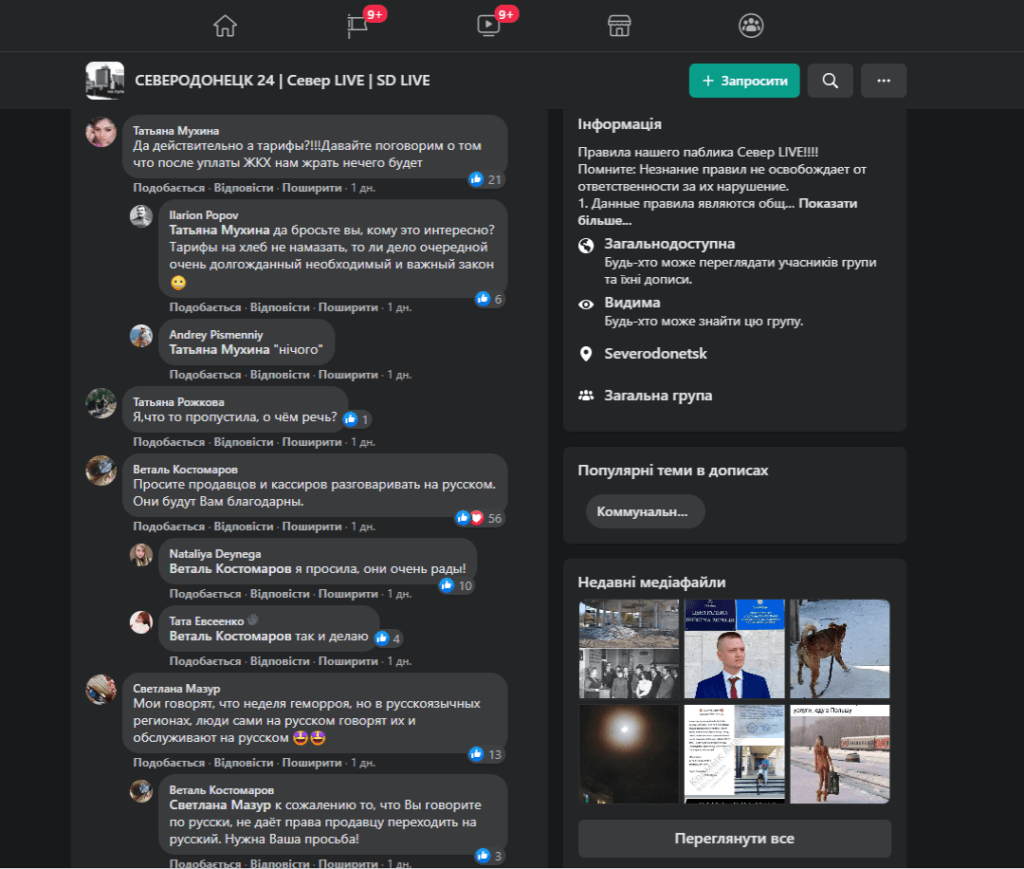Share Nataliya Deynega's reply via Поширити
1024x869 pixels.
348,594
